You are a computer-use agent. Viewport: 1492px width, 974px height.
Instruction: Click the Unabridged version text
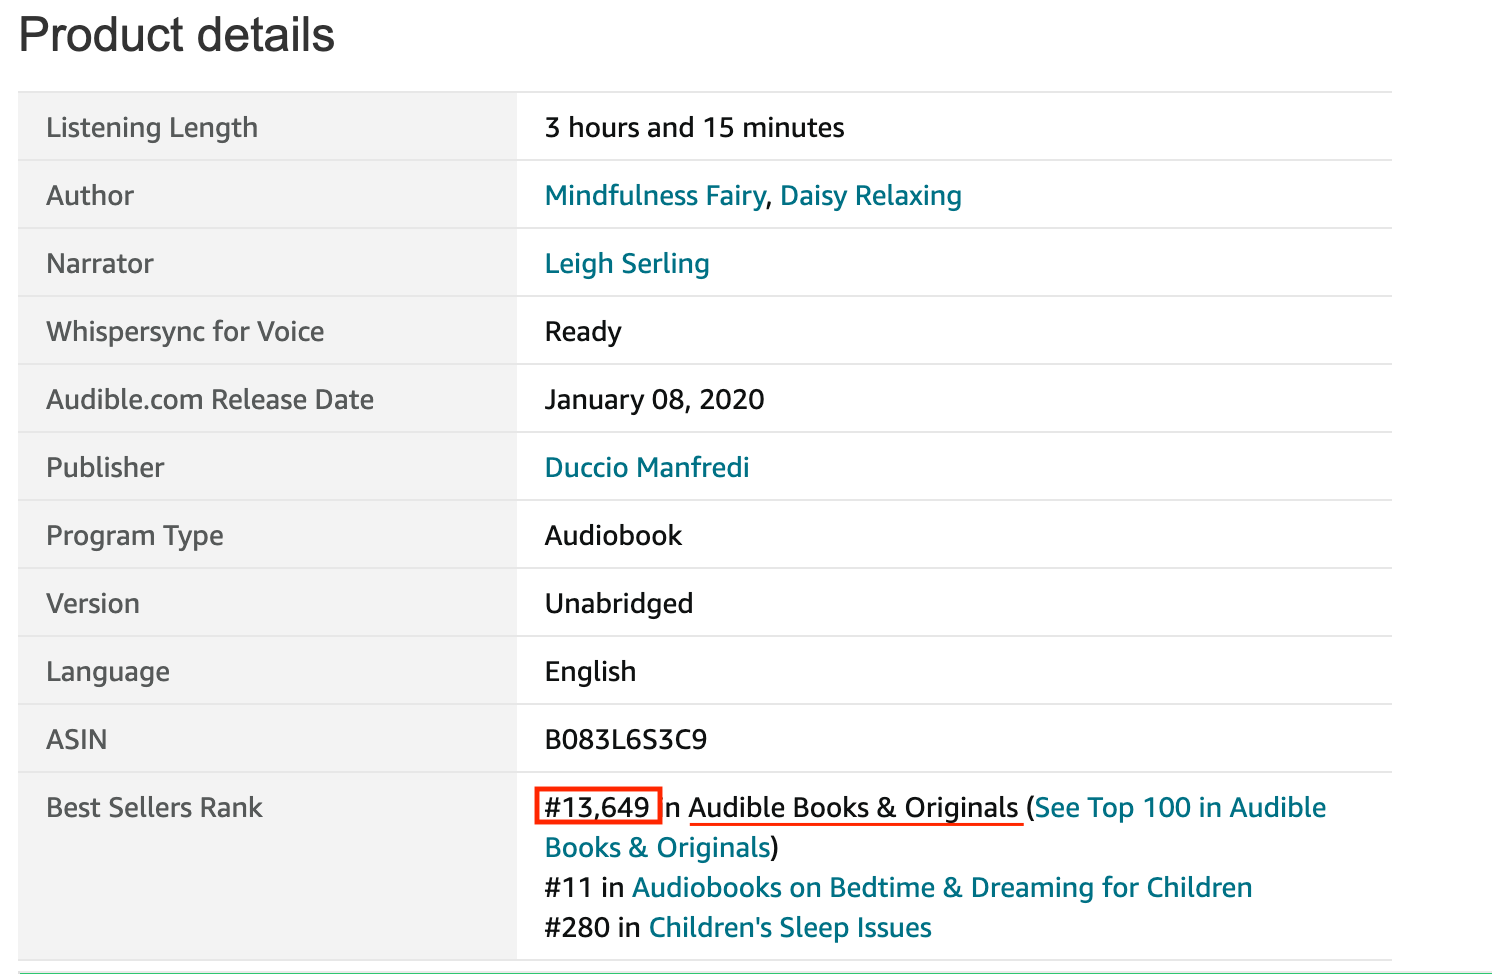point(618,603)
